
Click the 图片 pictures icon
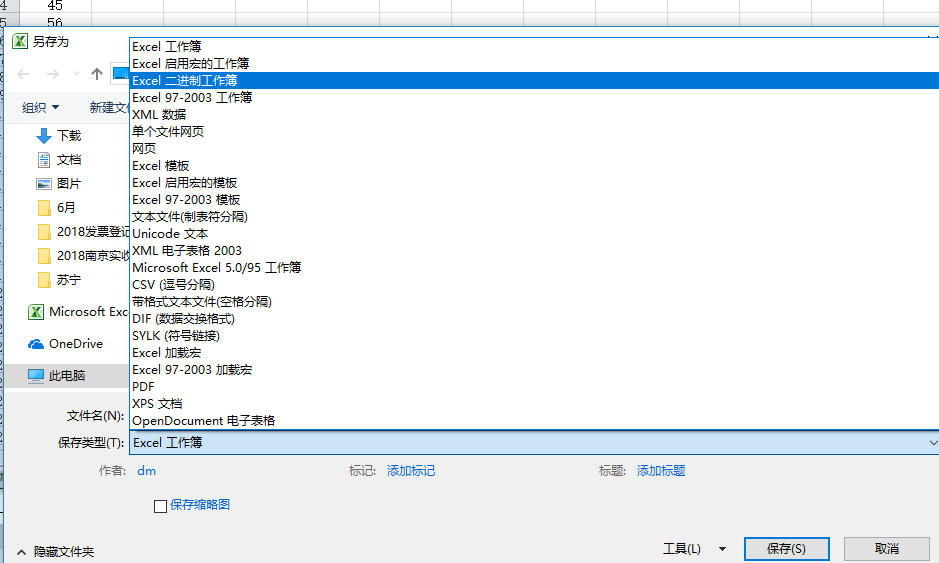pos(44,184)
